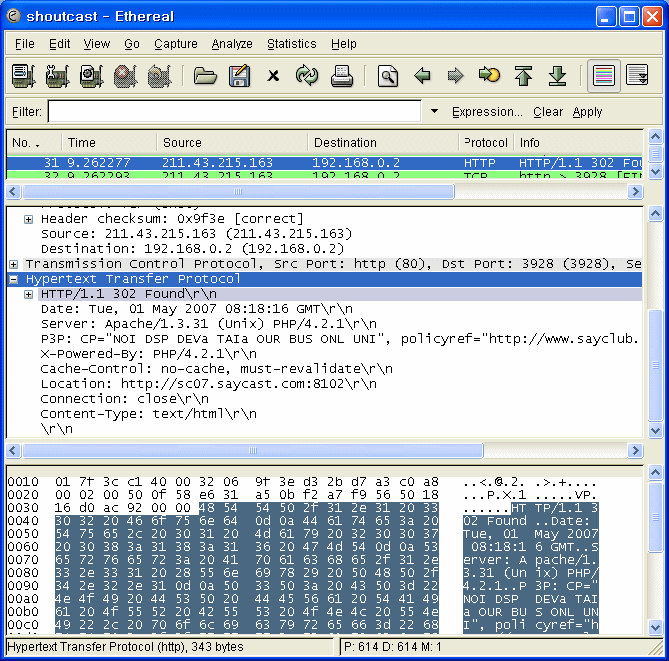Select the Date header line
Viewport: 669px width, 661px height.
[196, 309]
